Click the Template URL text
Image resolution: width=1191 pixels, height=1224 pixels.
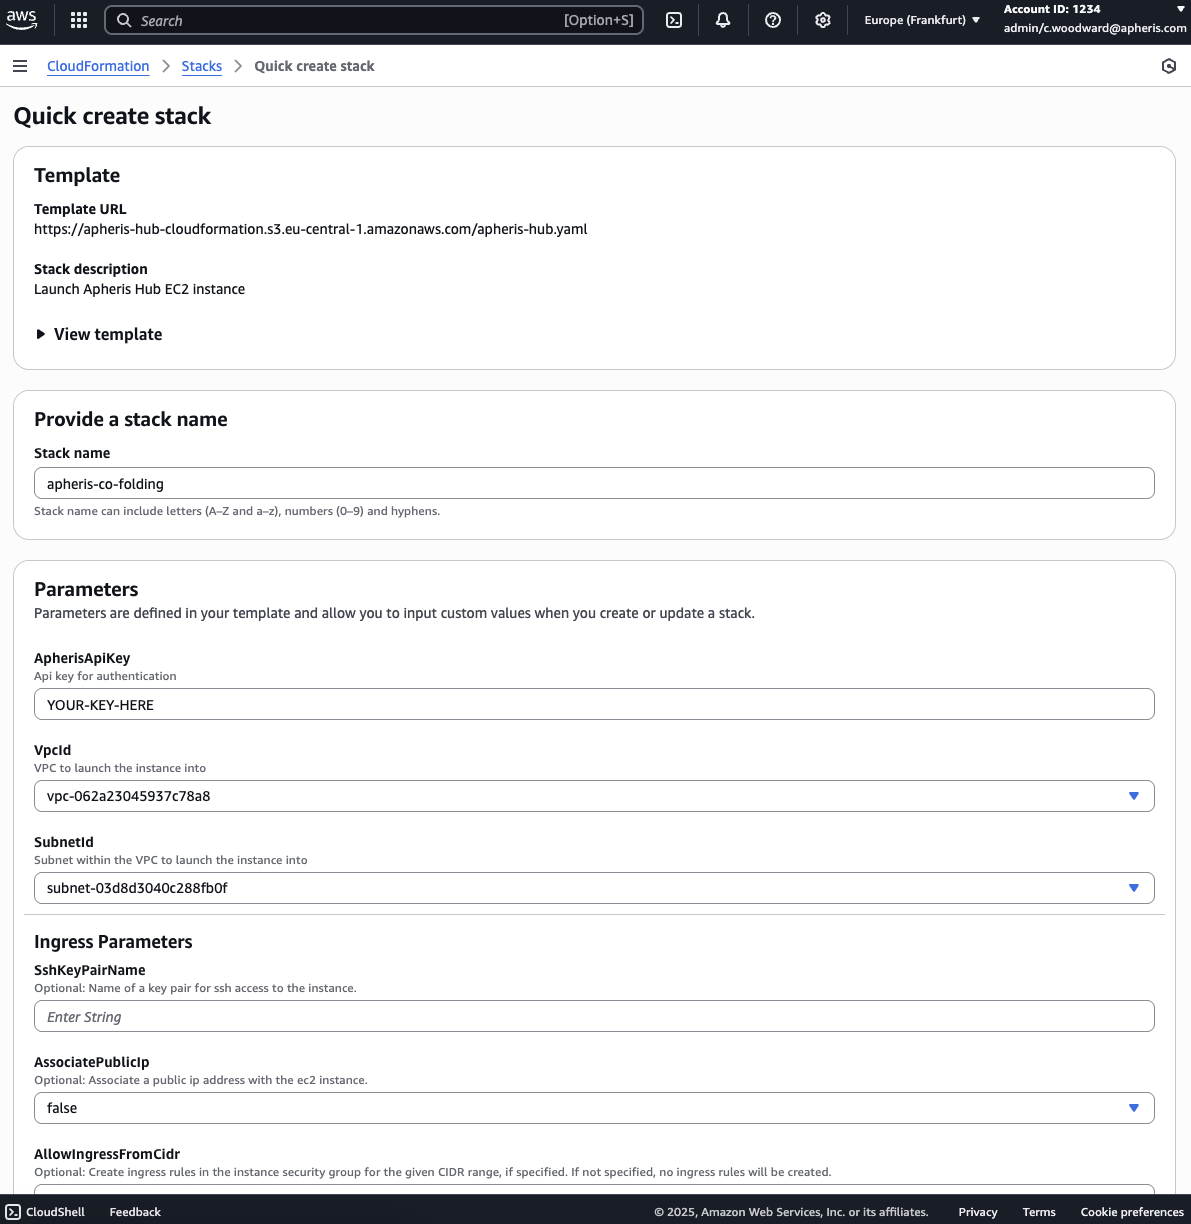311,229
